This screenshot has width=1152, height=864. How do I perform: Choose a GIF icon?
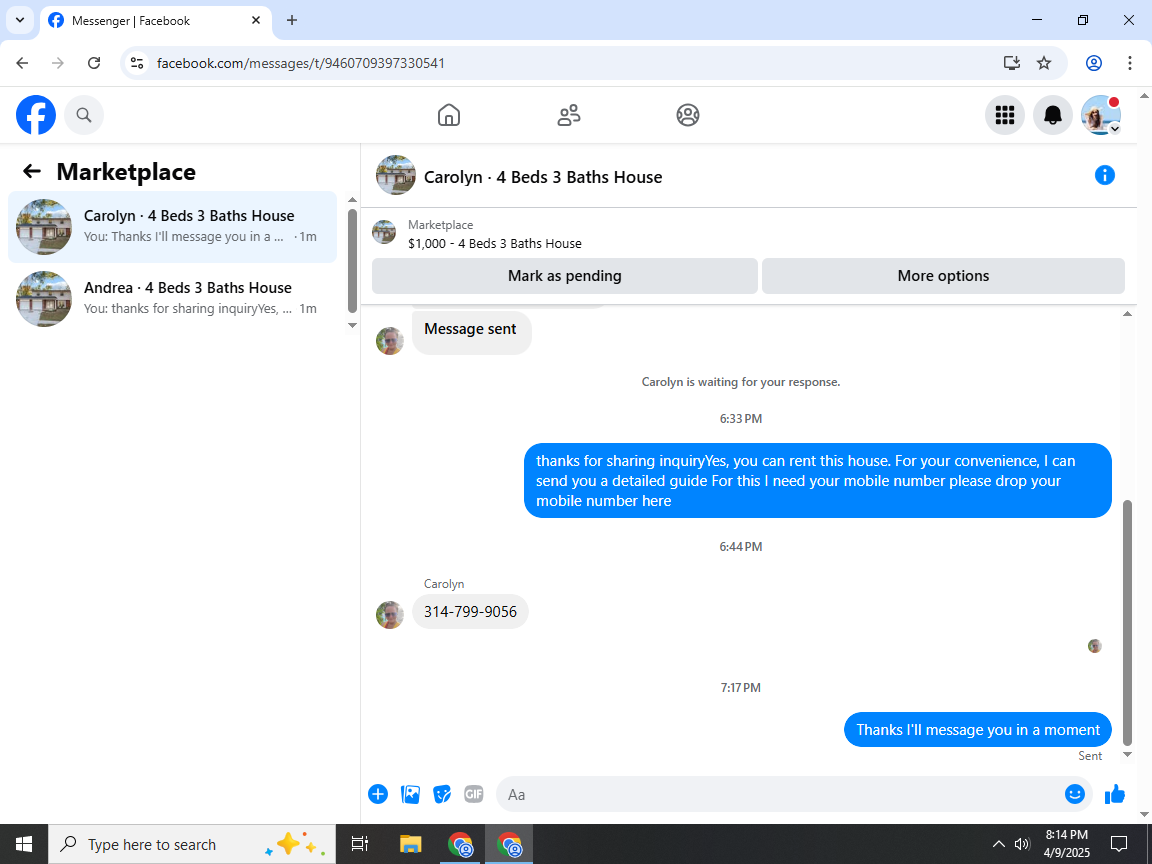474,794
